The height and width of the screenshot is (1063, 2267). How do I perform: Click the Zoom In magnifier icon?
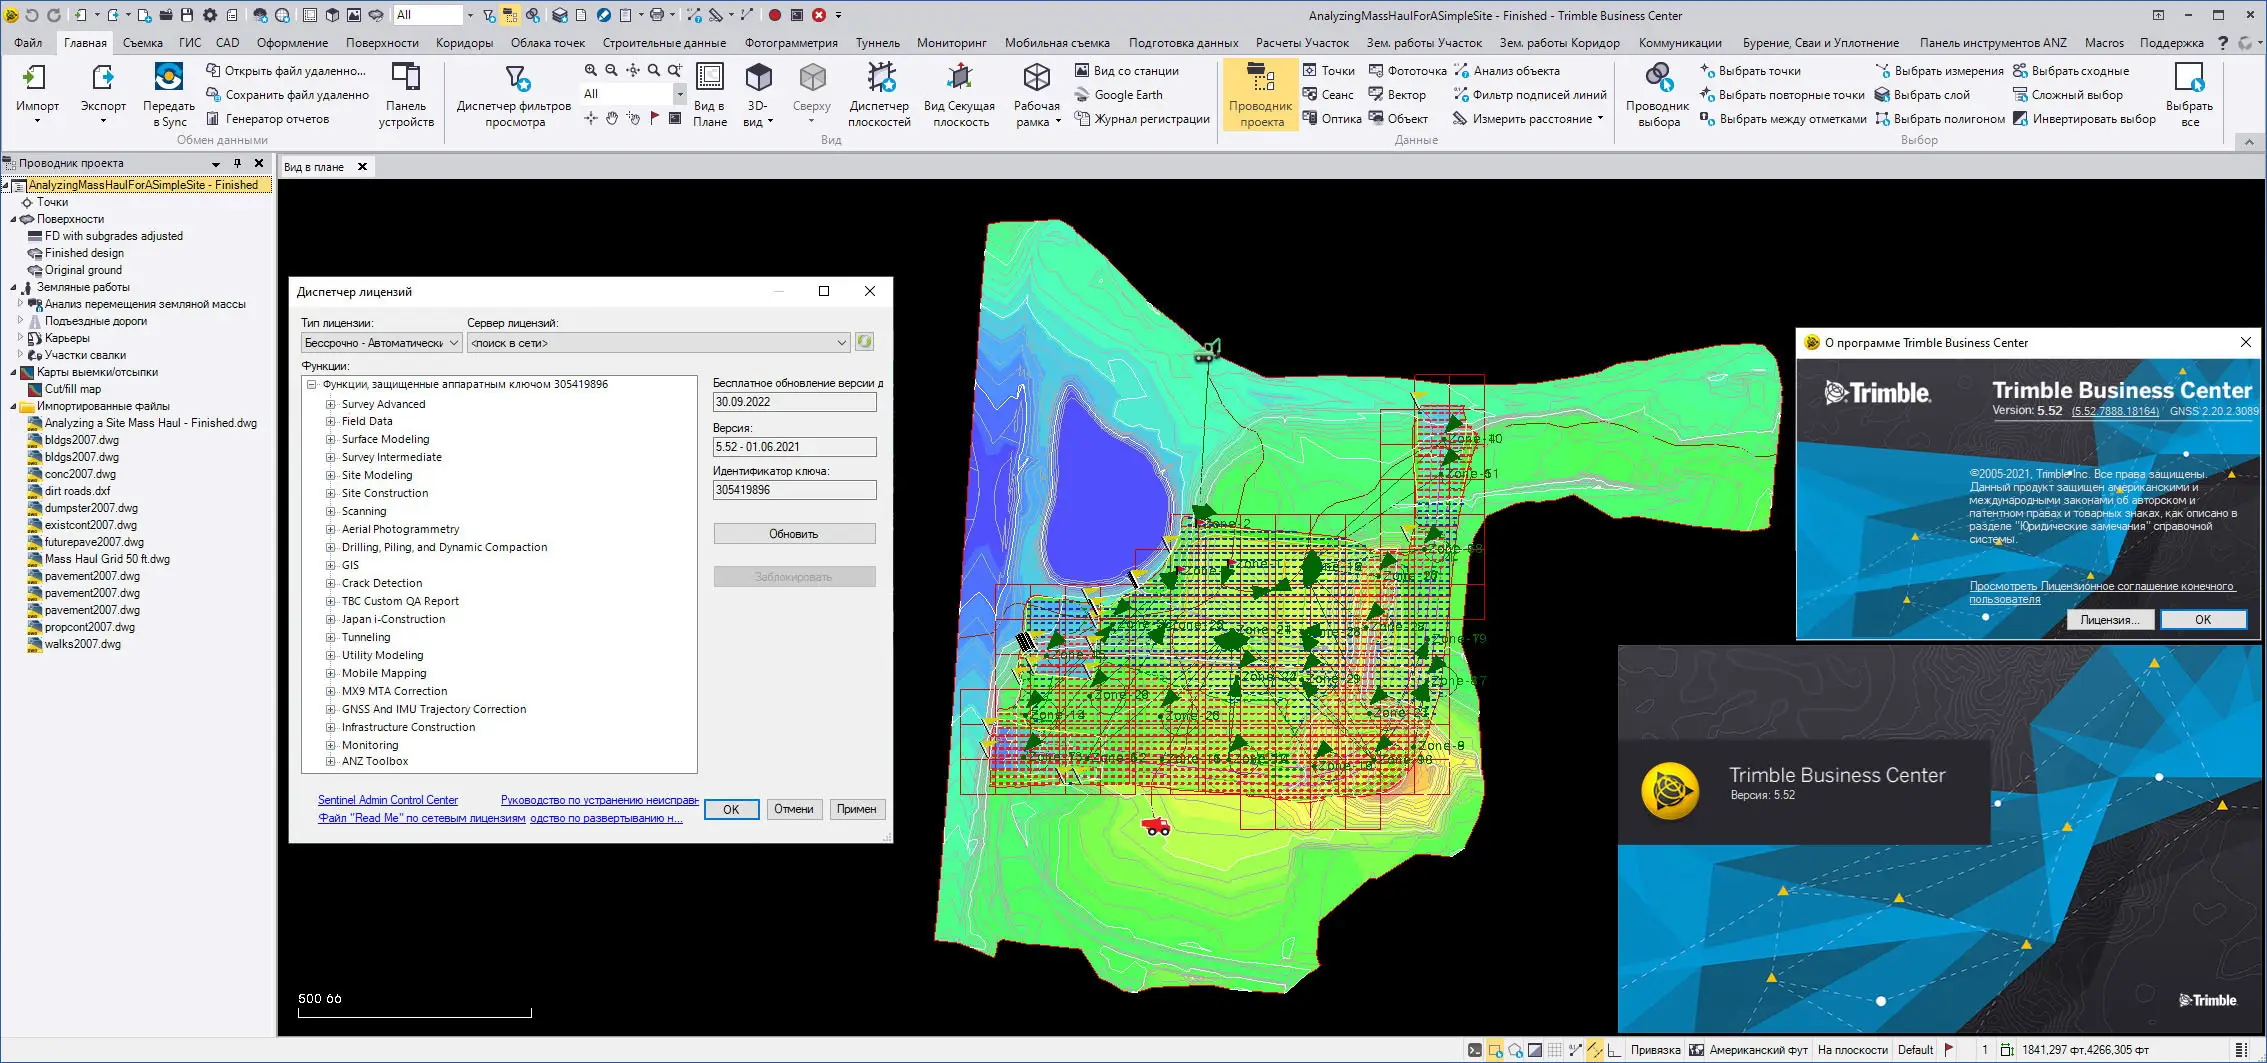pos(591,70)
